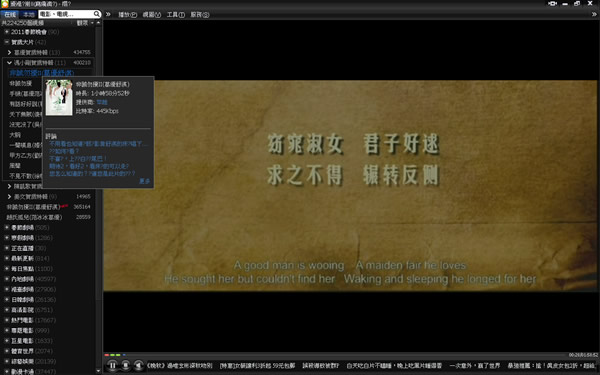
Task: Expand the category with count (20139)
Action: coord(7,362)
